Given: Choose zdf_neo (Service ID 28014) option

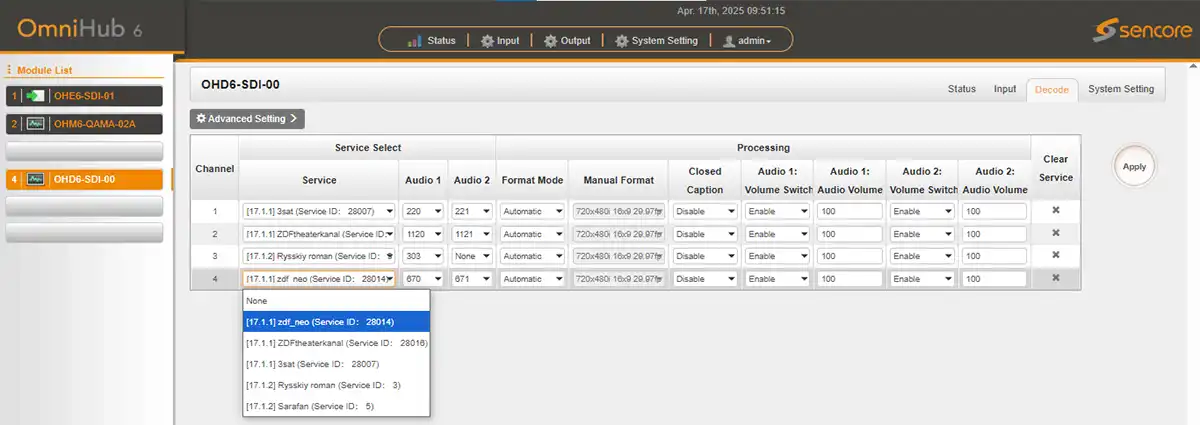Looking at the screenshot, I should [x=336, y=322].
